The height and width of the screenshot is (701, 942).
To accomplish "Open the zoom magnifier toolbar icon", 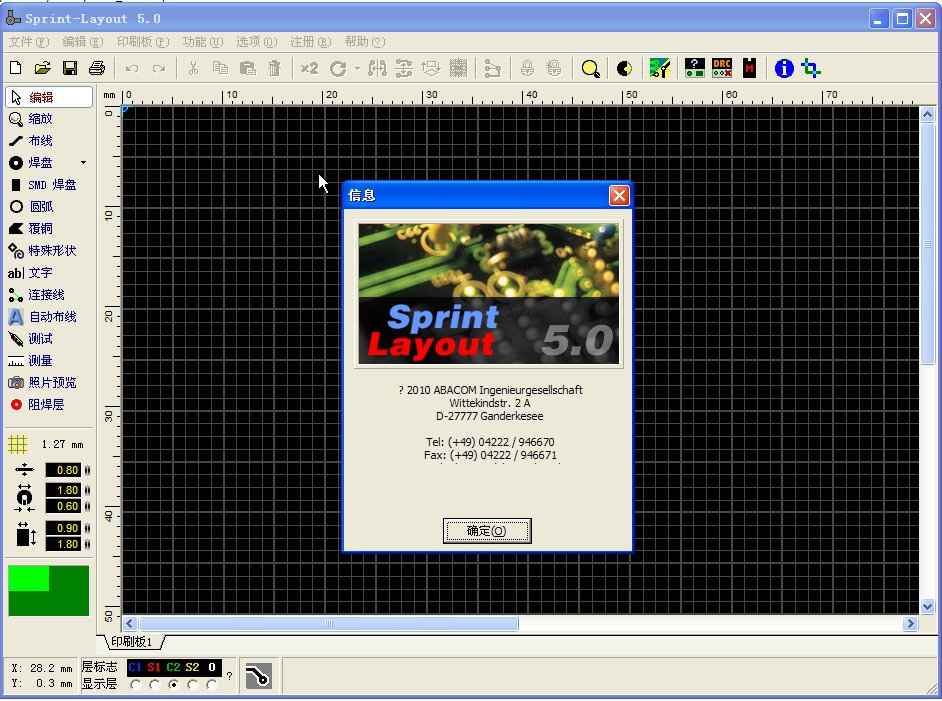I will (x=591, y=68).
